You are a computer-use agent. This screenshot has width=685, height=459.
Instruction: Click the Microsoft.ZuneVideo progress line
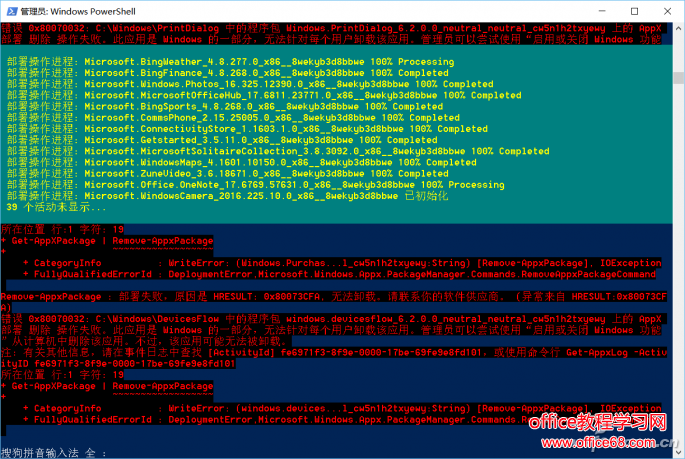pos(228,173)
